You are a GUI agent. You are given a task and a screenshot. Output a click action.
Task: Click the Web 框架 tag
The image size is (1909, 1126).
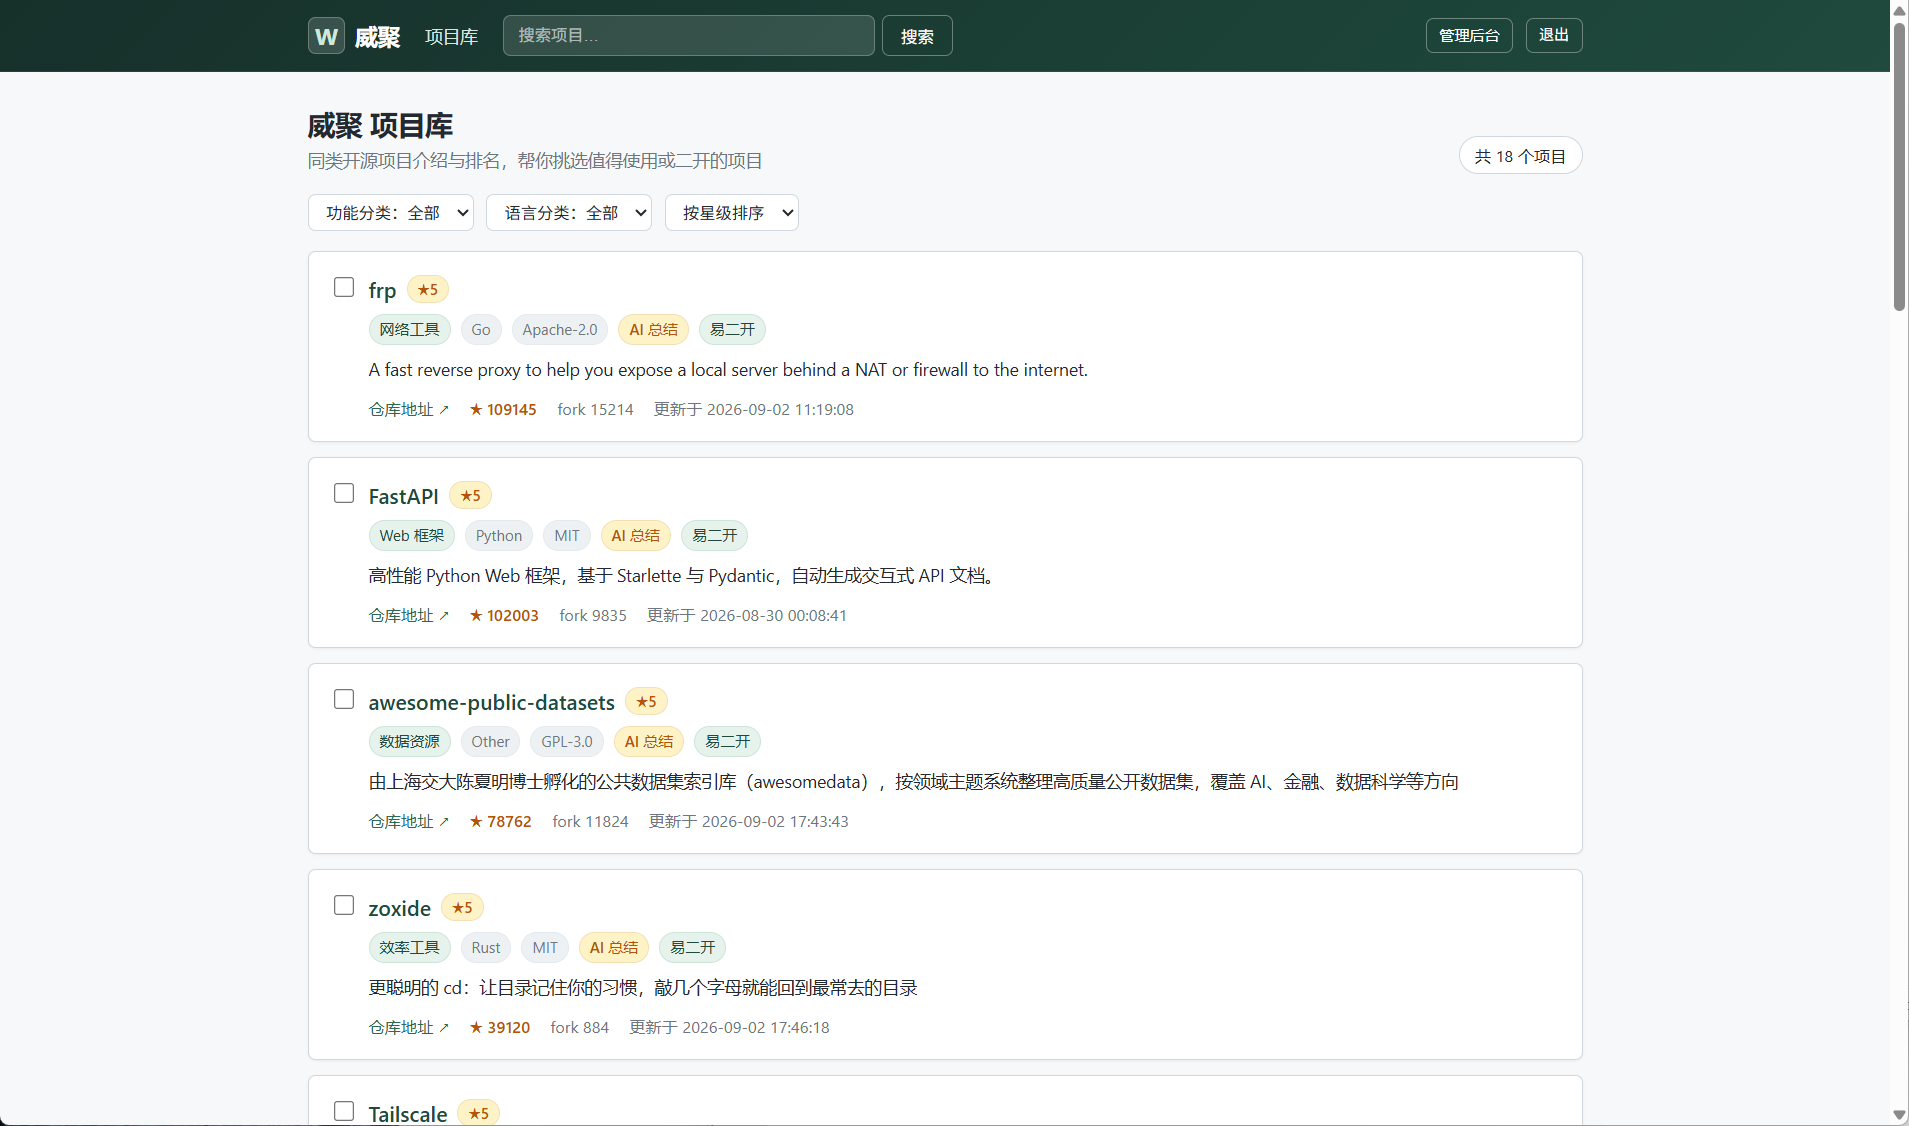click(x=411, y=536)
